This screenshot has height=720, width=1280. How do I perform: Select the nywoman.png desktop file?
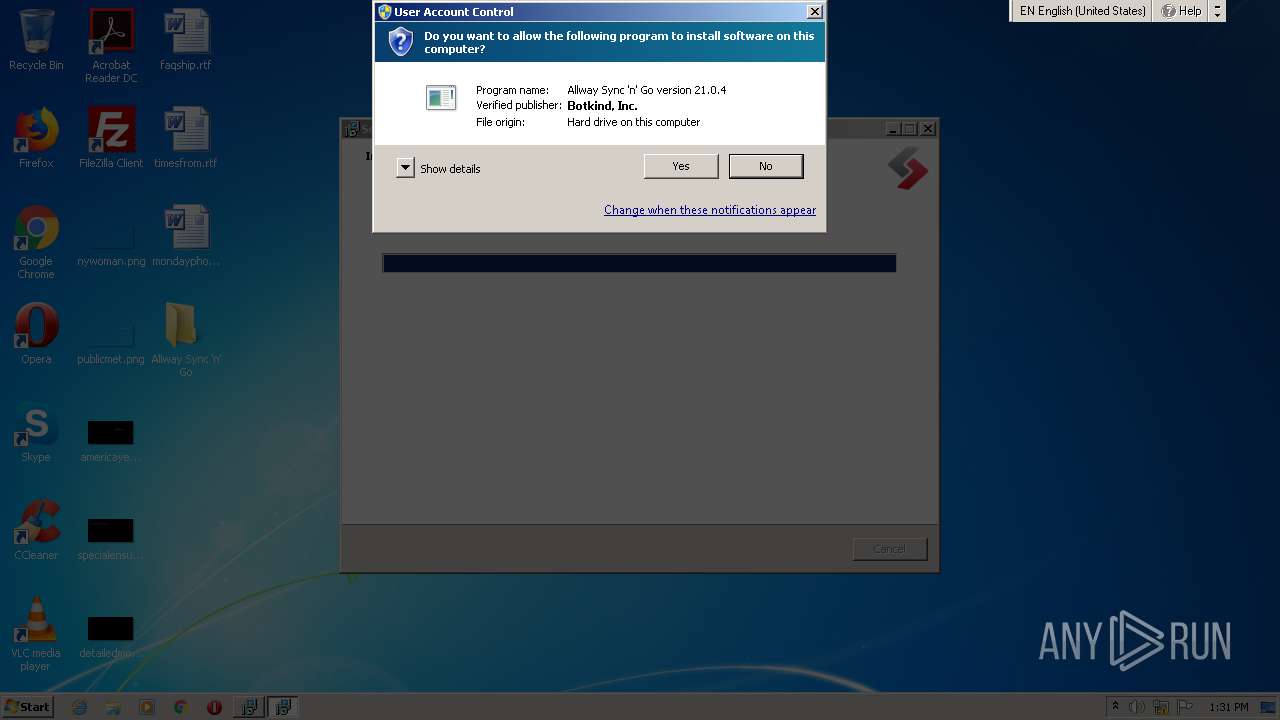click(x=111, y=243)
